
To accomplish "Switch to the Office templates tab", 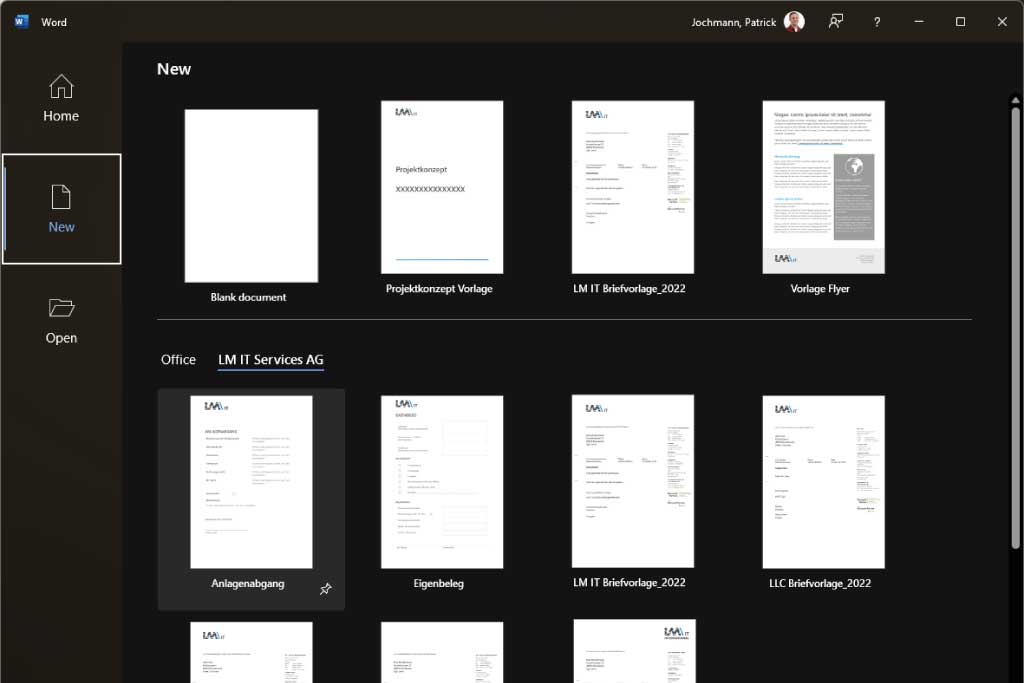I will [x=178, y=359].
